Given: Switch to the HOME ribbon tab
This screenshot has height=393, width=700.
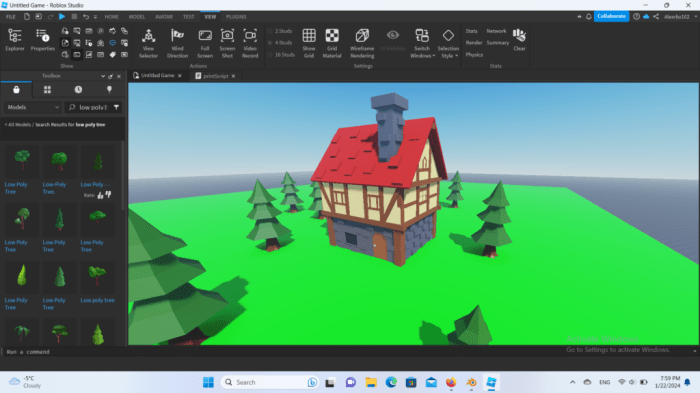Looking at the screenshot, I should (112, 17).
